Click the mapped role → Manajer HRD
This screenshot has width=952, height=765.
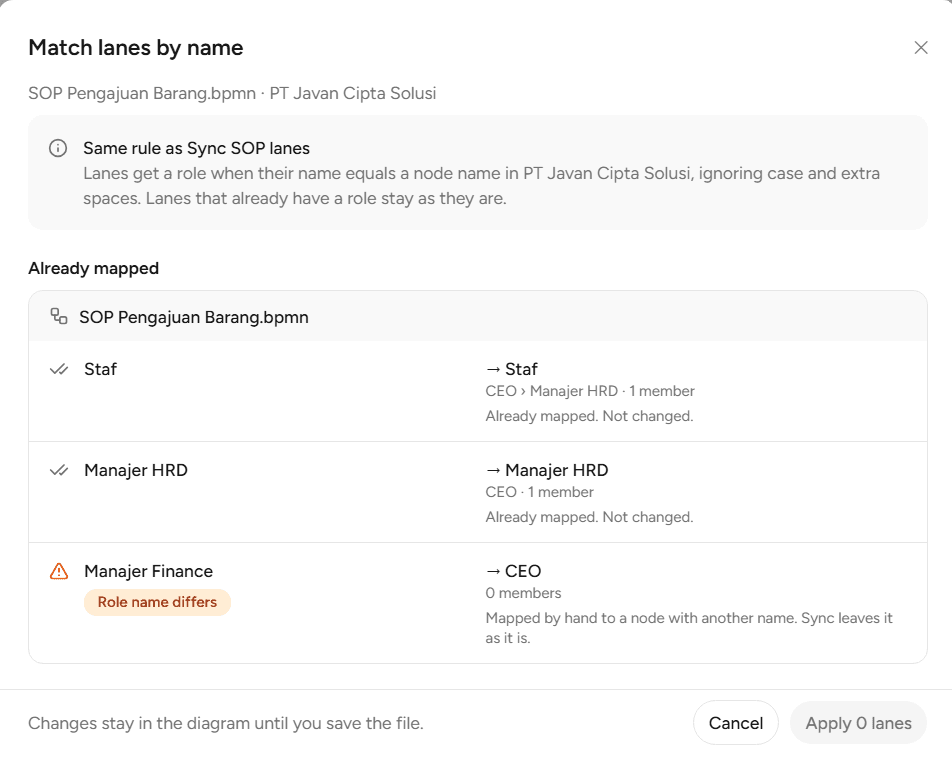pyautogui.click(x=547, y=470)
